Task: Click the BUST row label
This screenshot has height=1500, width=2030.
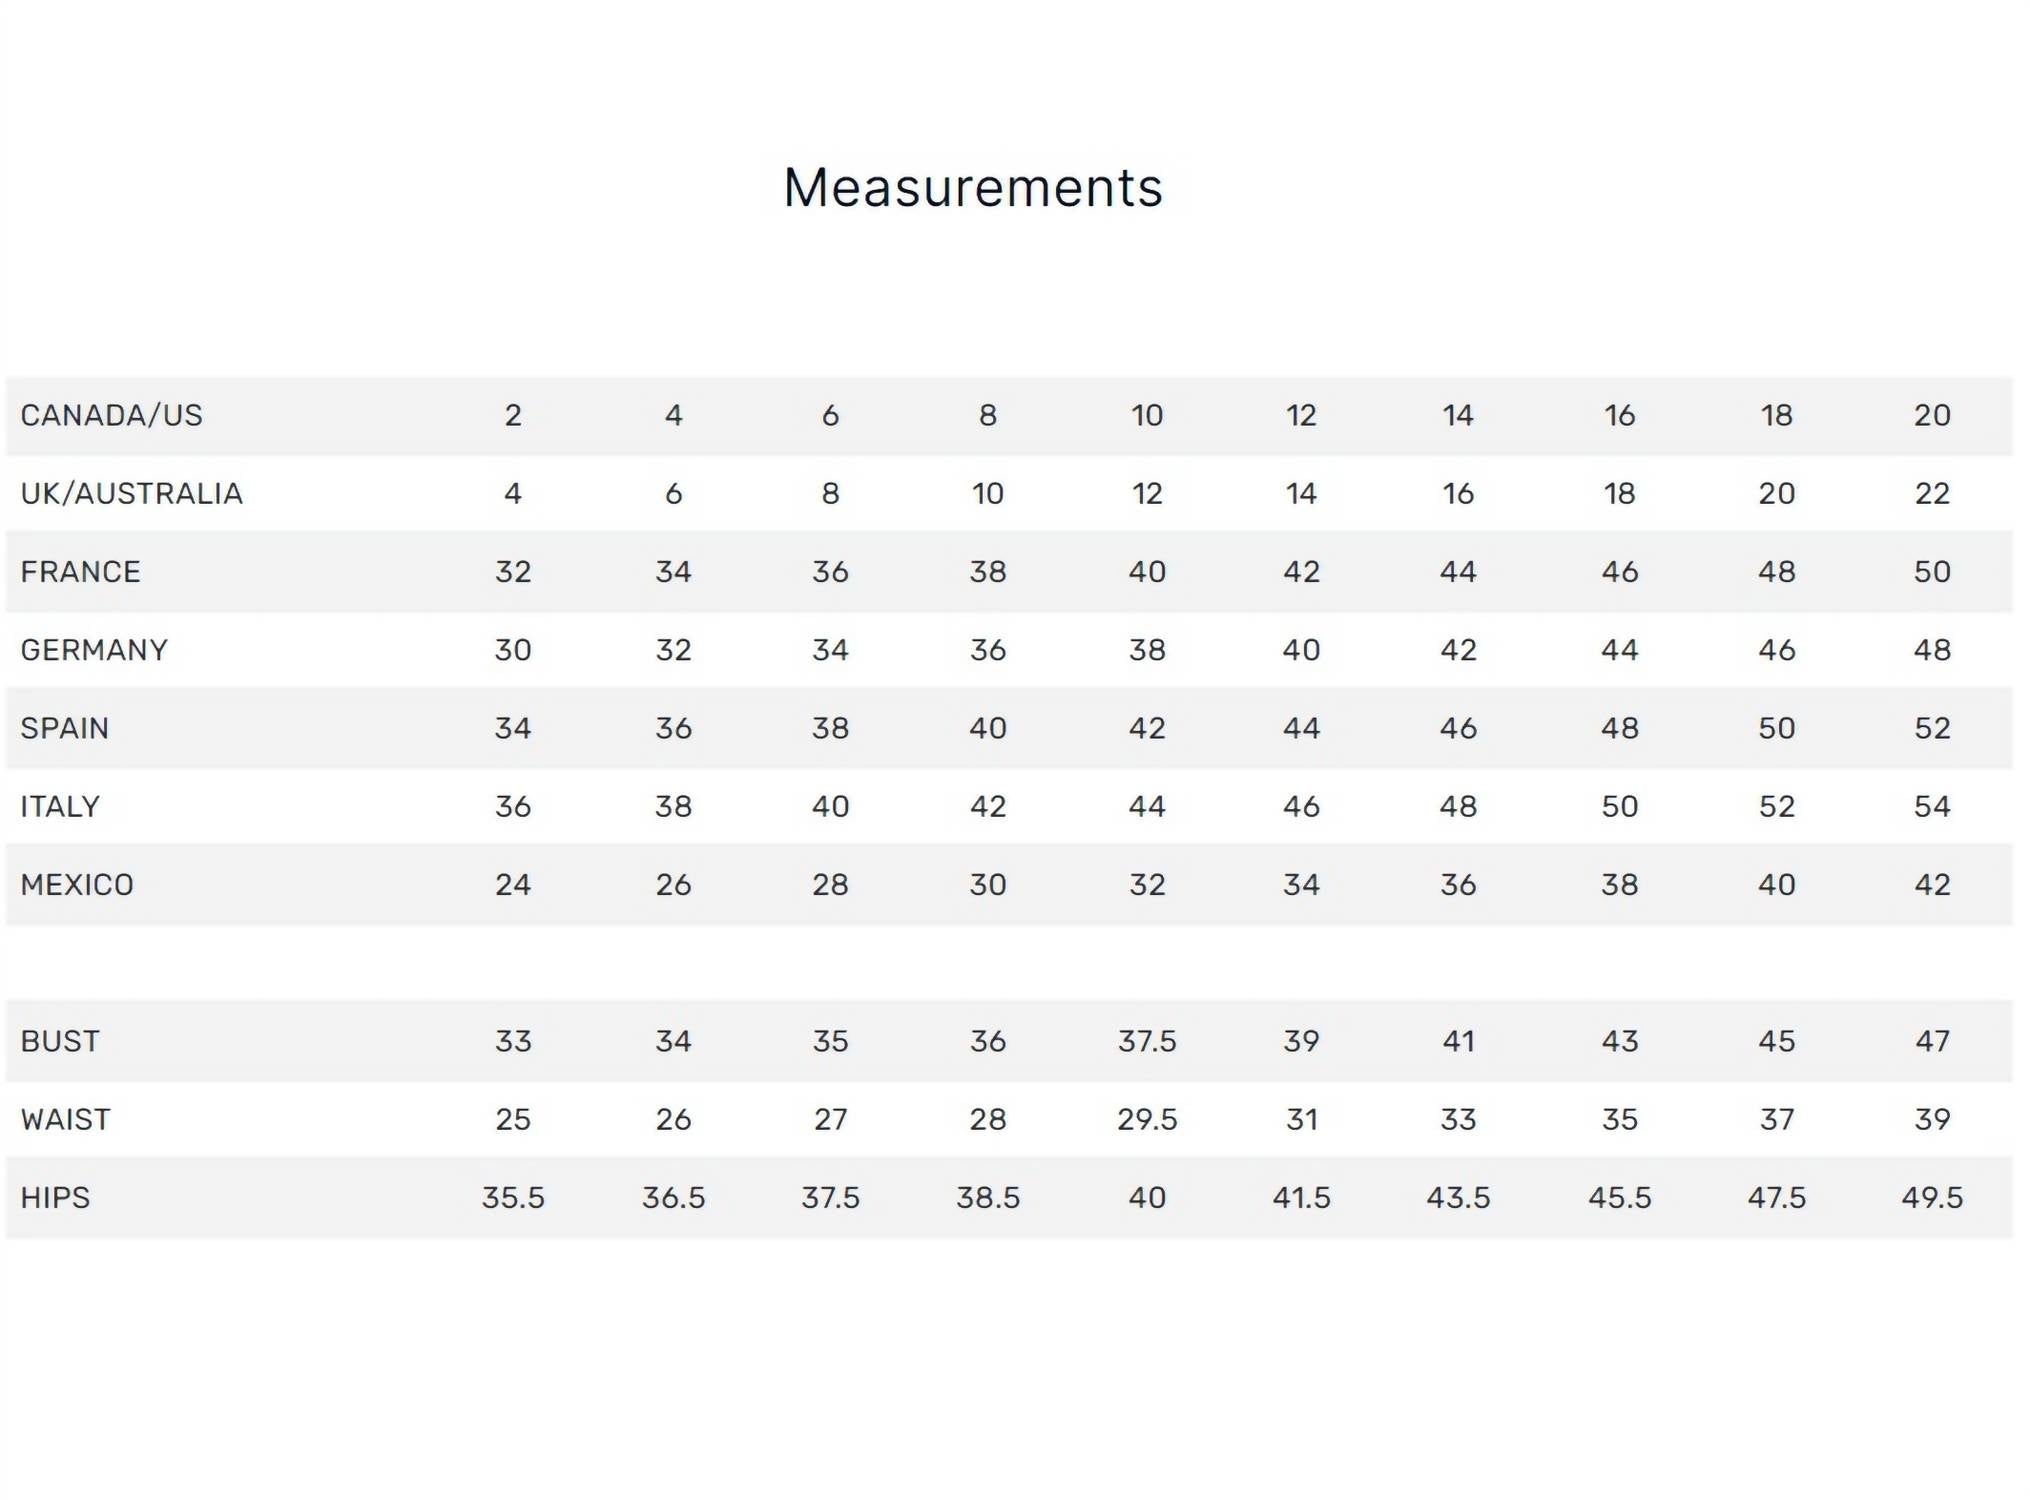Action: tap(60, 1041)
